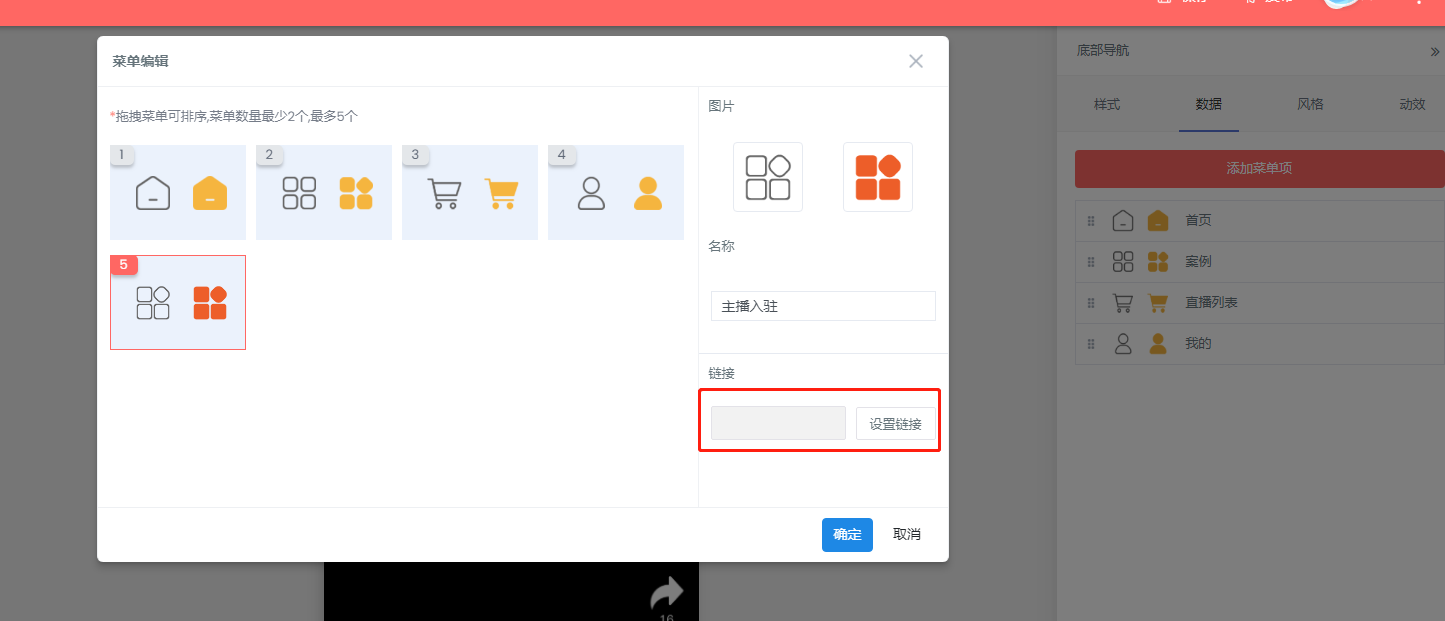
Task: Select outline grid icon in card 5
Action: pos(153,303)
